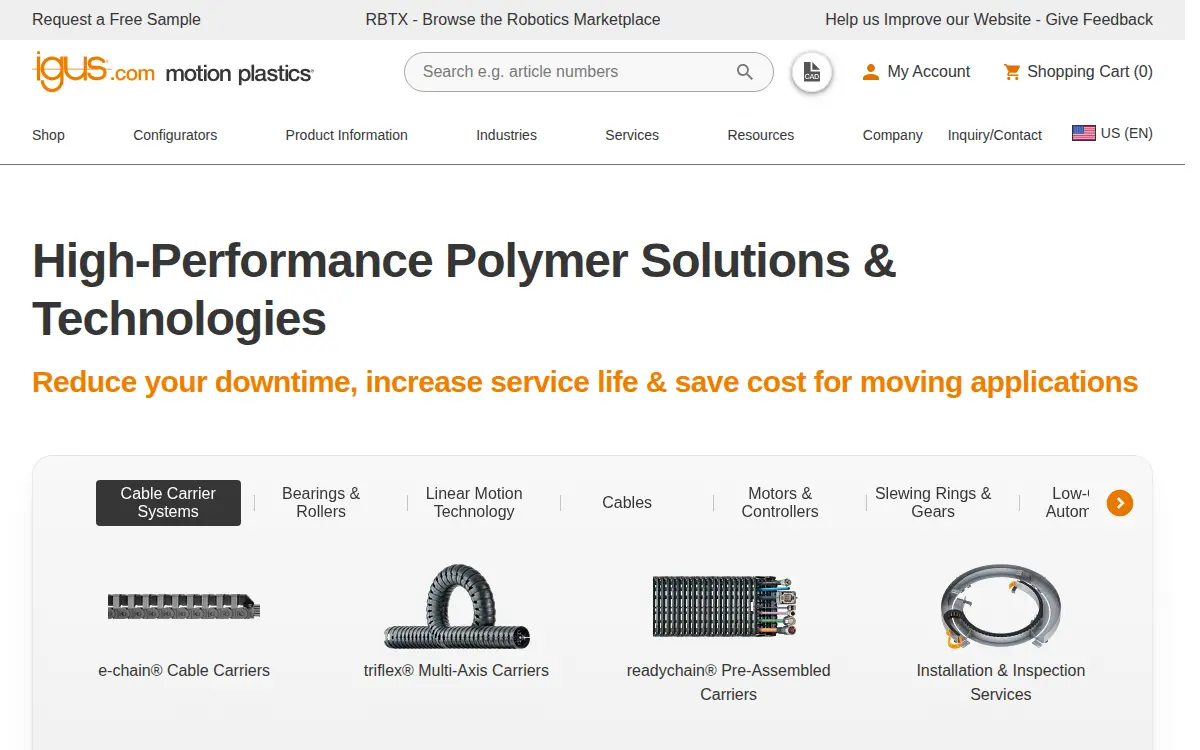The height and width of the screenshot is (750, 1200).
Task: Click triflex® Multi-Axis Carriers link text
Action: tap(456, 671)
